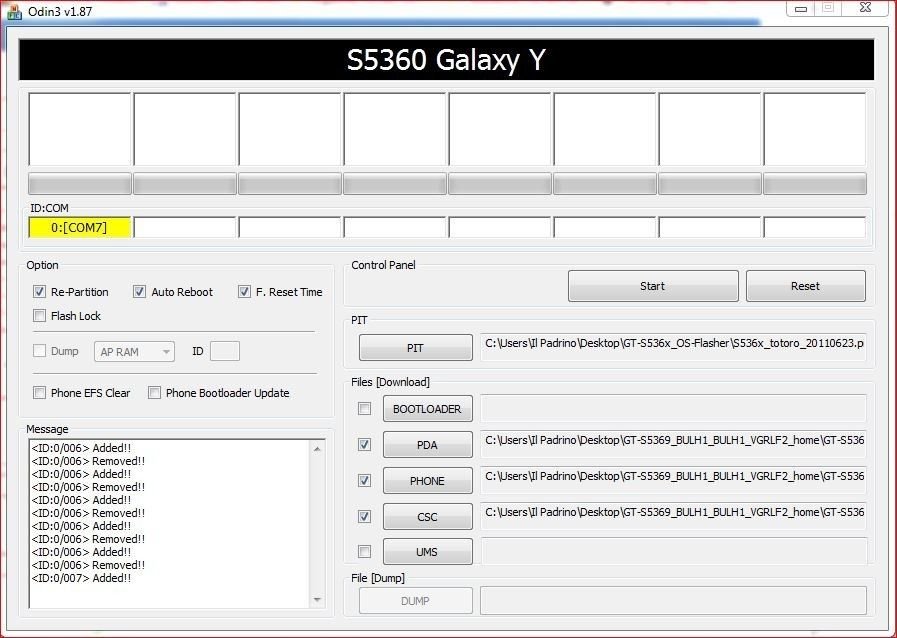Click the PIT file path field
The width and height of the screenshot is (897, 638).
point(673,347)
